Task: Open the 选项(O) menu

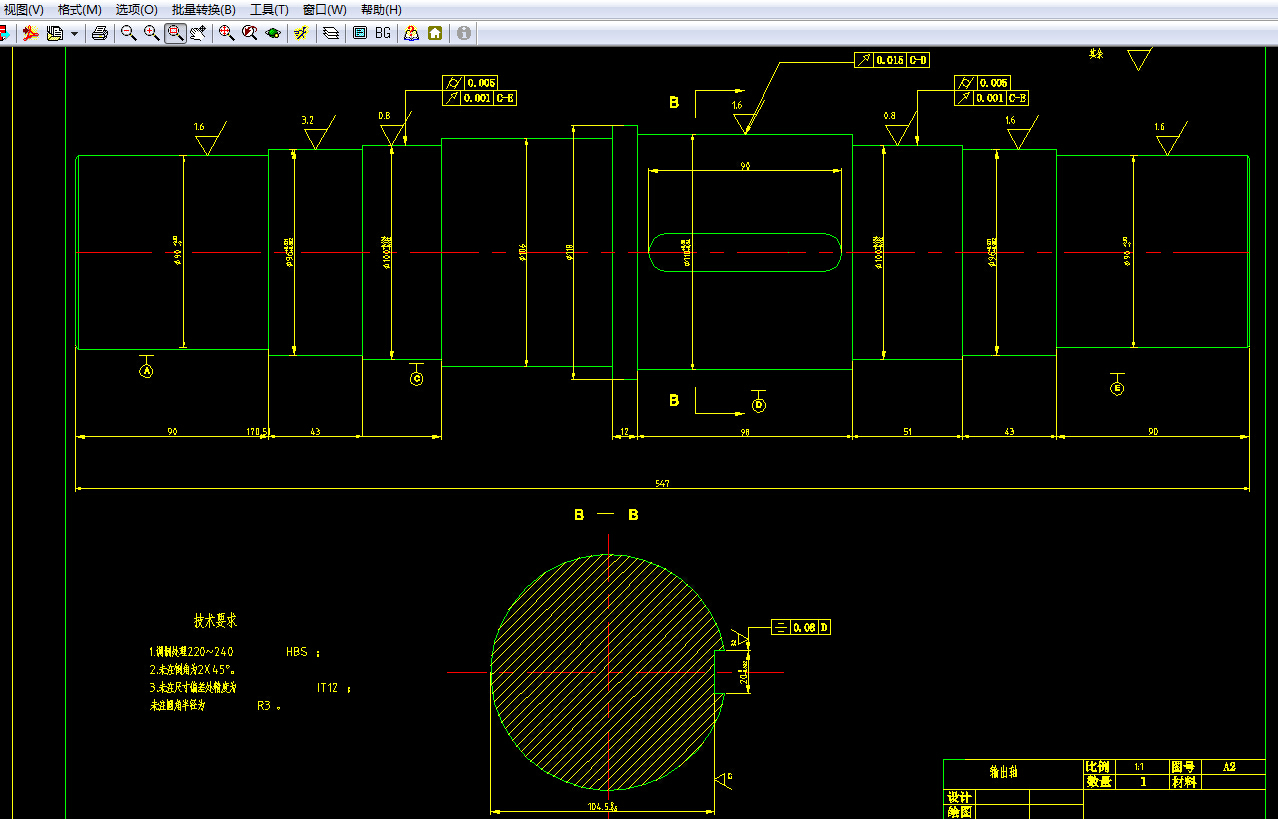Action: [x=137, y=9]
